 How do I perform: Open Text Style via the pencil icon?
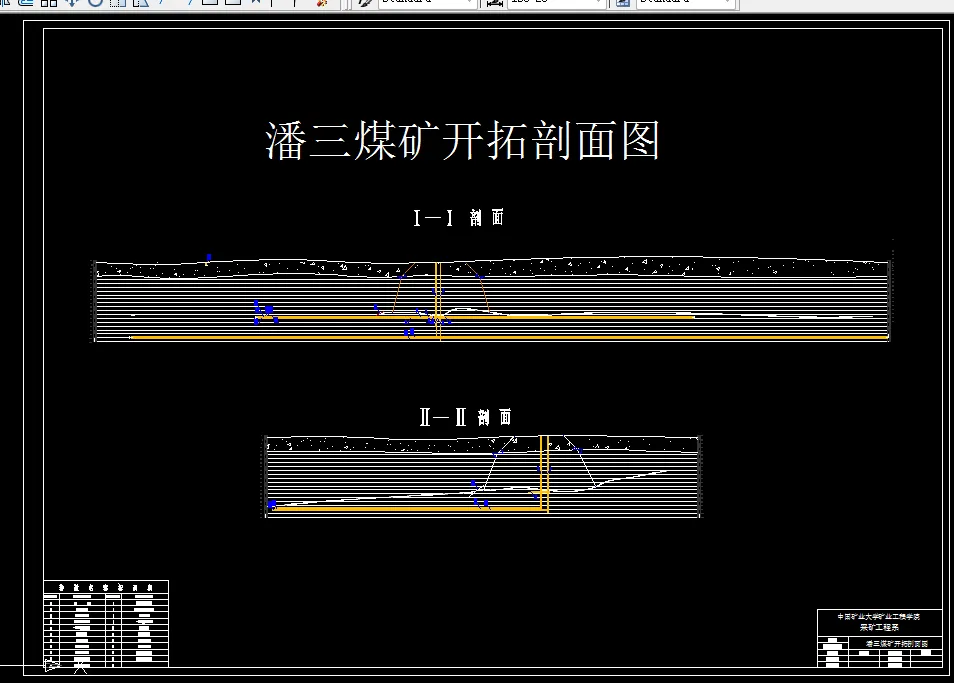point(363,5)
